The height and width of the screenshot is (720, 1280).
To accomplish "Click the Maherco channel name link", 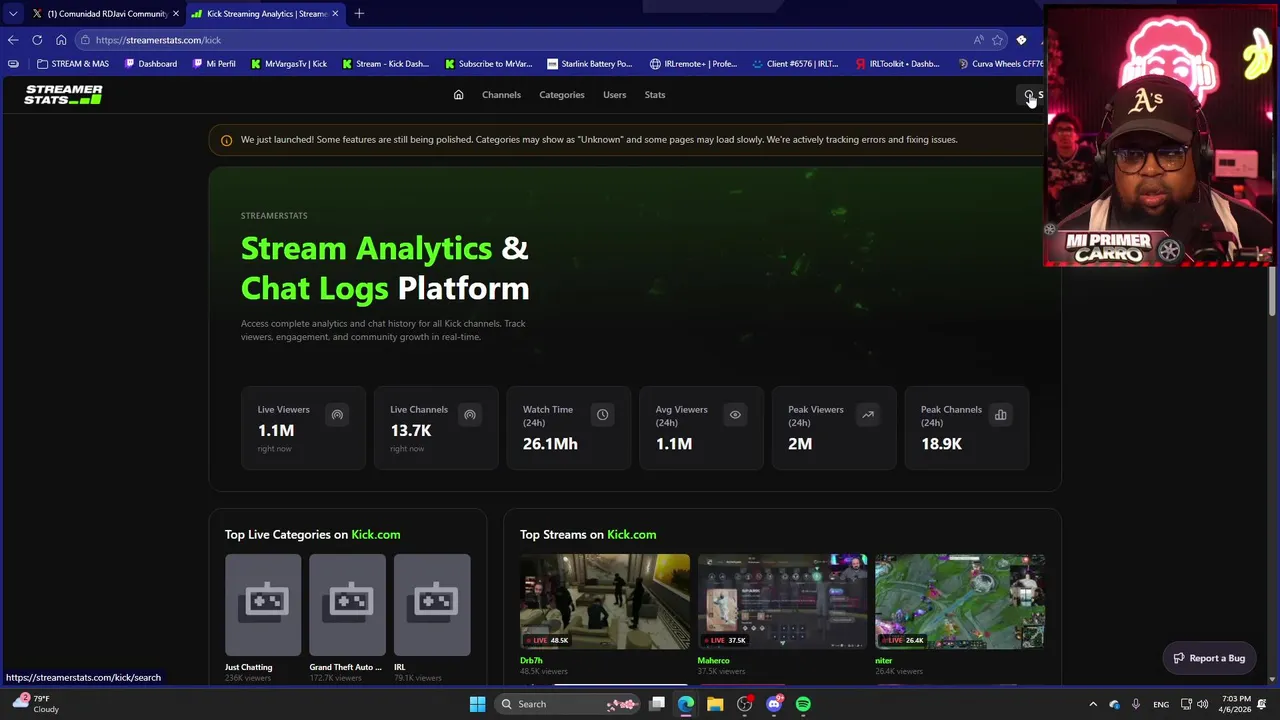I will [x=714, y=661].
